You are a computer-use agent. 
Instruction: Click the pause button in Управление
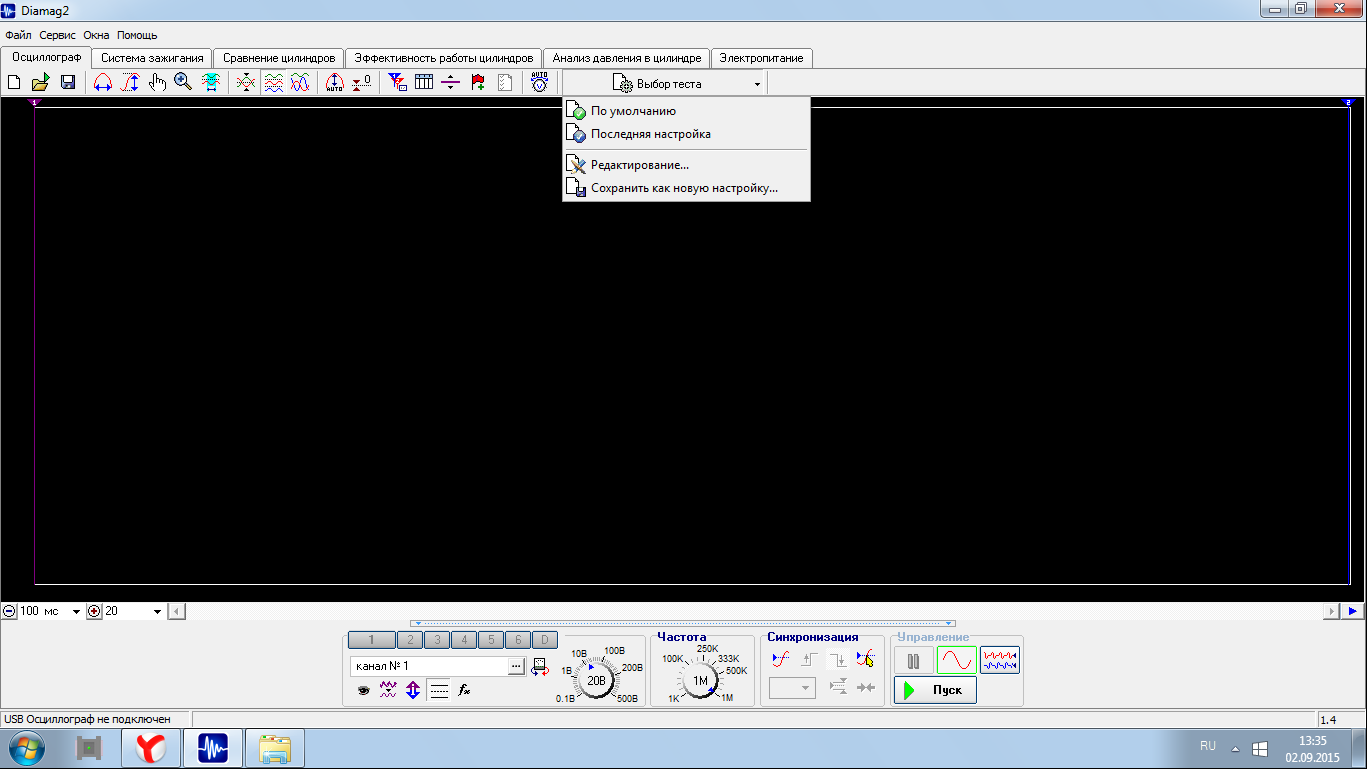(x=914, y=661)
